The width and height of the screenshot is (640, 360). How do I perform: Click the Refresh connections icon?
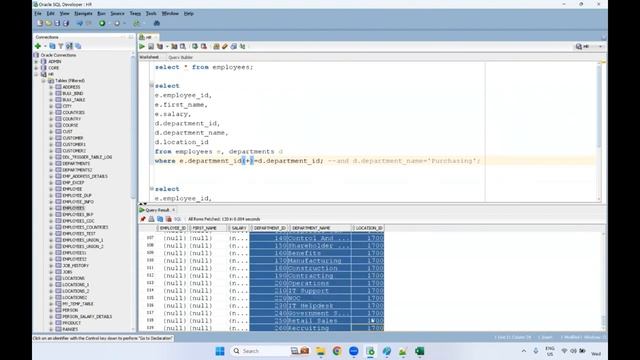pos(52,46)
